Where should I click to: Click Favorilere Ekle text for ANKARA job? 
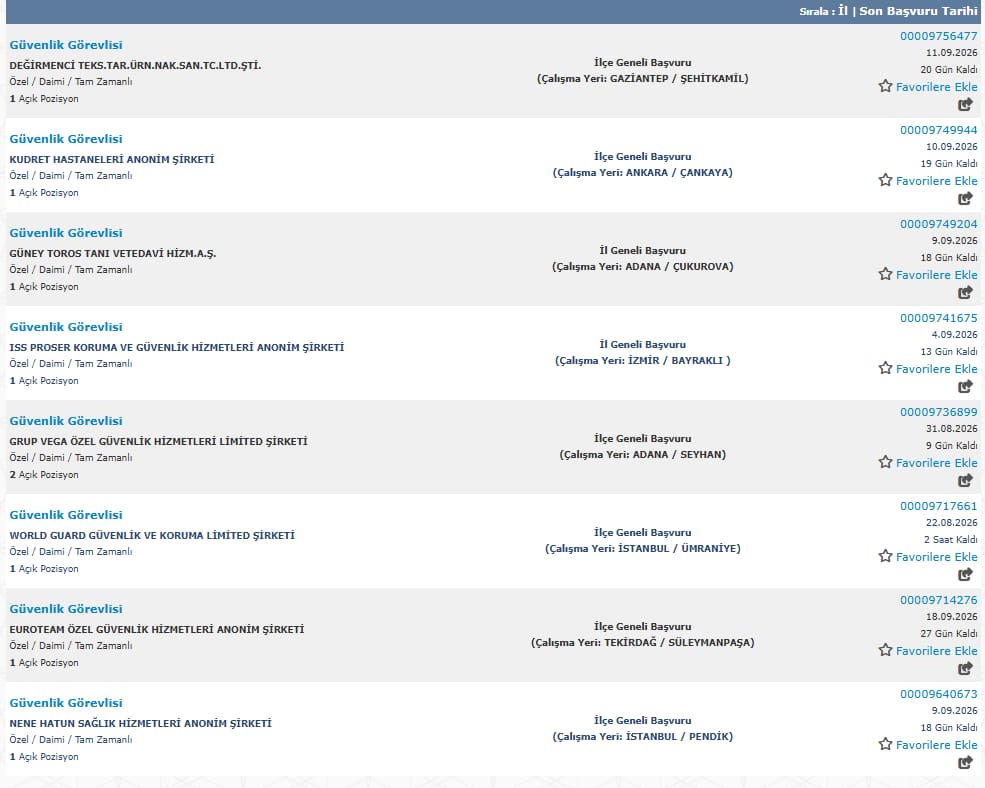[937, 181]
